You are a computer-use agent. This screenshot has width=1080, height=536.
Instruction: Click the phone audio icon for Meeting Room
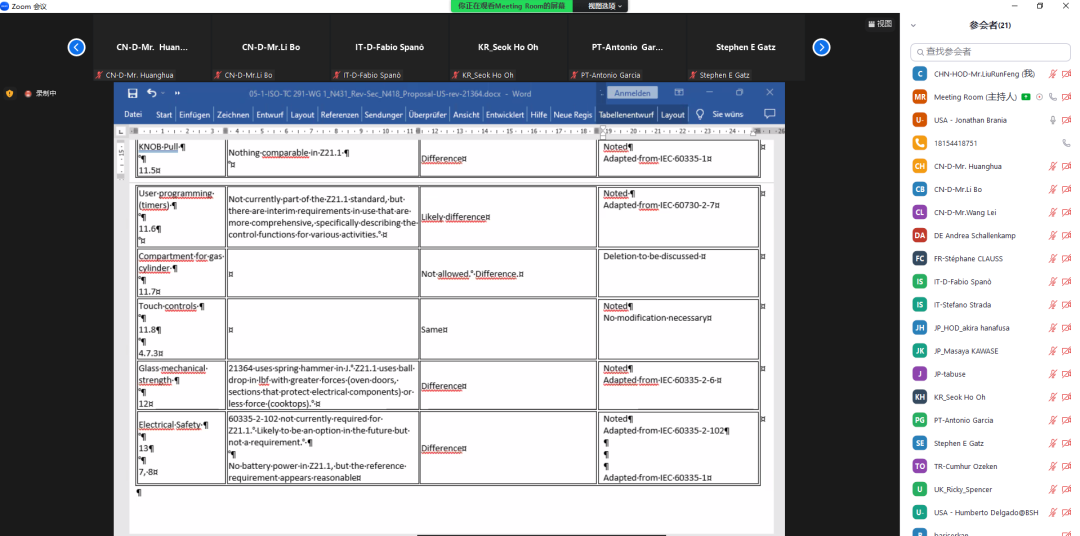(1052, 97)
